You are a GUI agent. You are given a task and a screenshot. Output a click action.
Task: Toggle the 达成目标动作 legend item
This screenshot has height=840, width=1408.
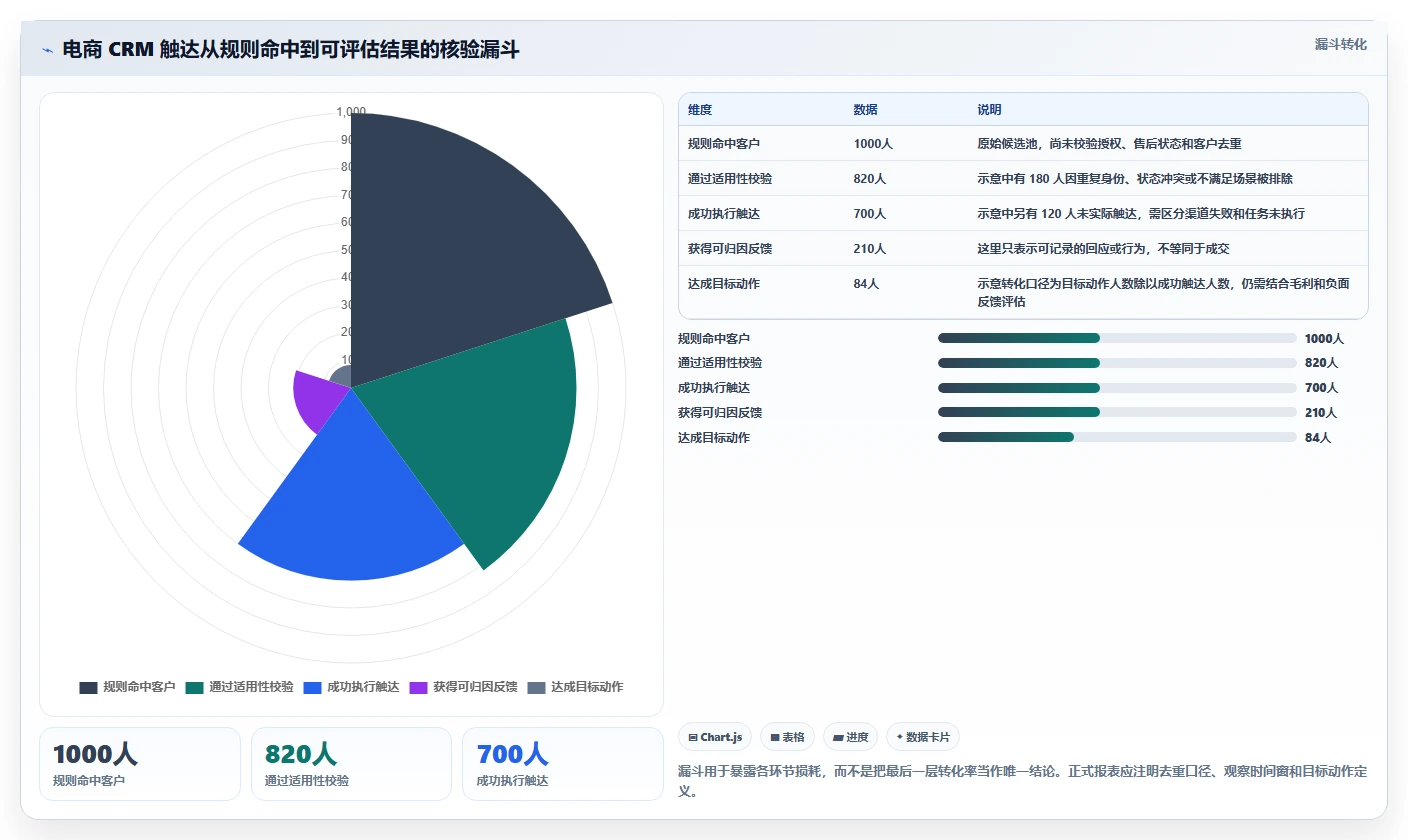pyautogui.click(x=575, y=687)
